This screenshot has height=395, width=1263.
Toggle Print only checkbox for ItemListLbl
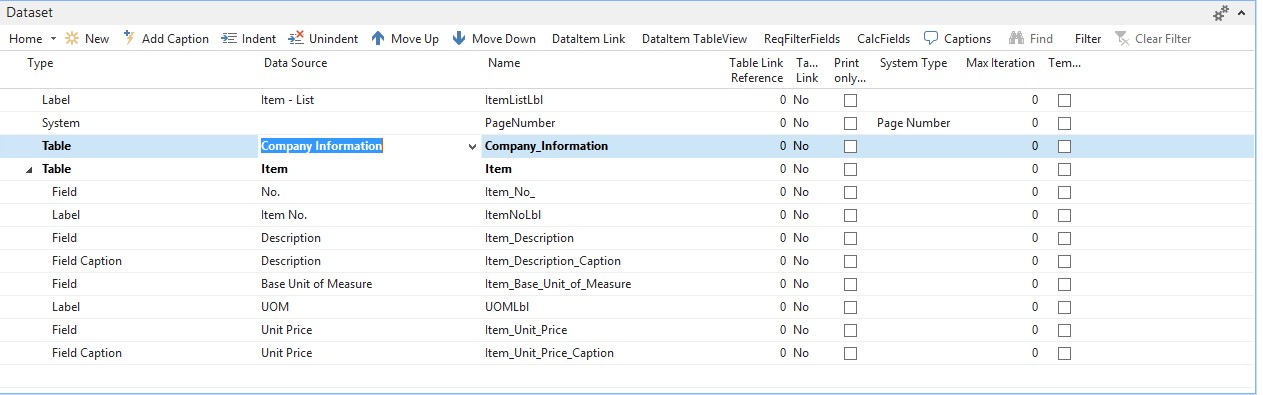coord(850,100)
